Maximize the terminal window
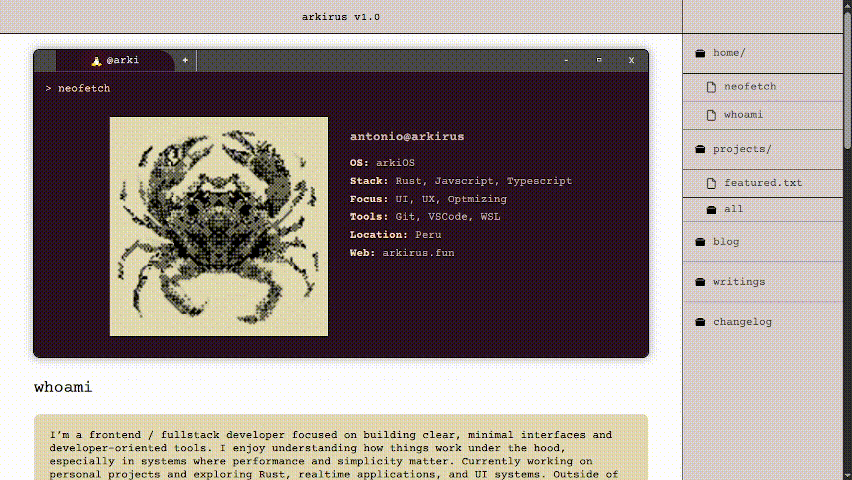The height and width of the screenshot is (480, 852). coord(599,61)
